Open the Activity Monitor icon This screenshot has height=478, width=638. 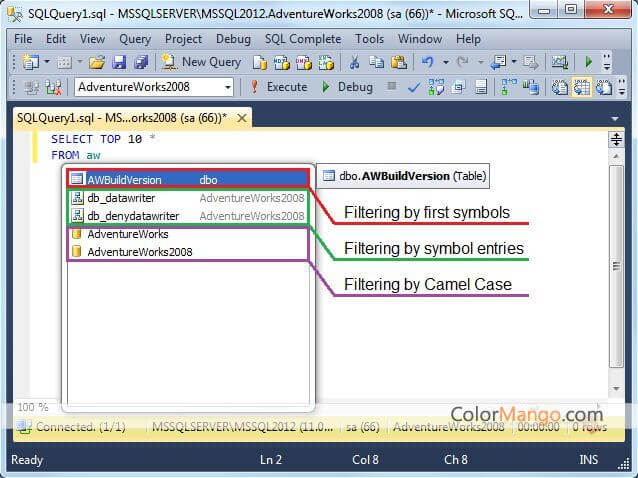[x=560, y=62]
